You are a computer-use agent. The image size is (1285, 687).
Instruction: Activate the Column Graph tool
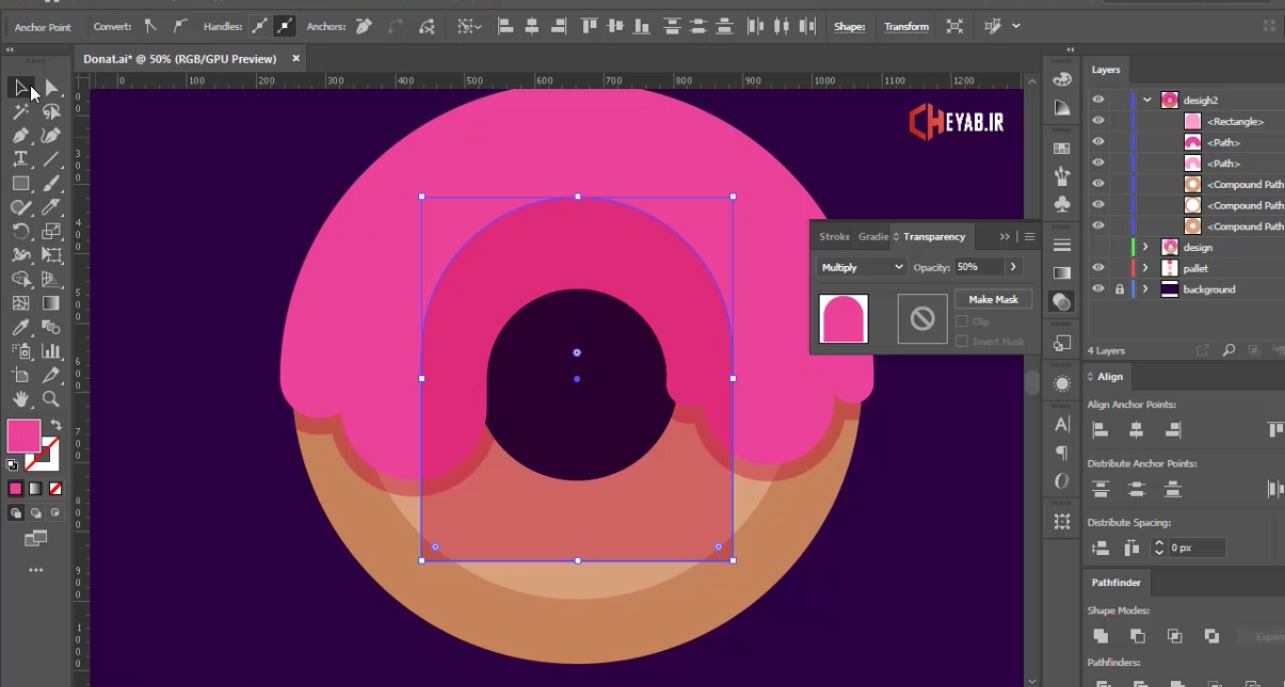coord(51,351)
